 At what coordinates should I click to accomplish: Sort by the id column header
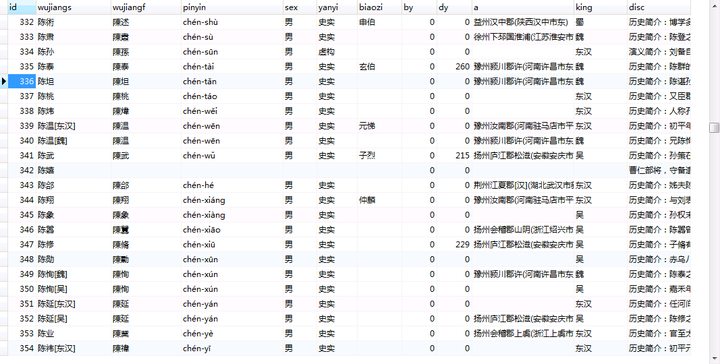(22, 7)
